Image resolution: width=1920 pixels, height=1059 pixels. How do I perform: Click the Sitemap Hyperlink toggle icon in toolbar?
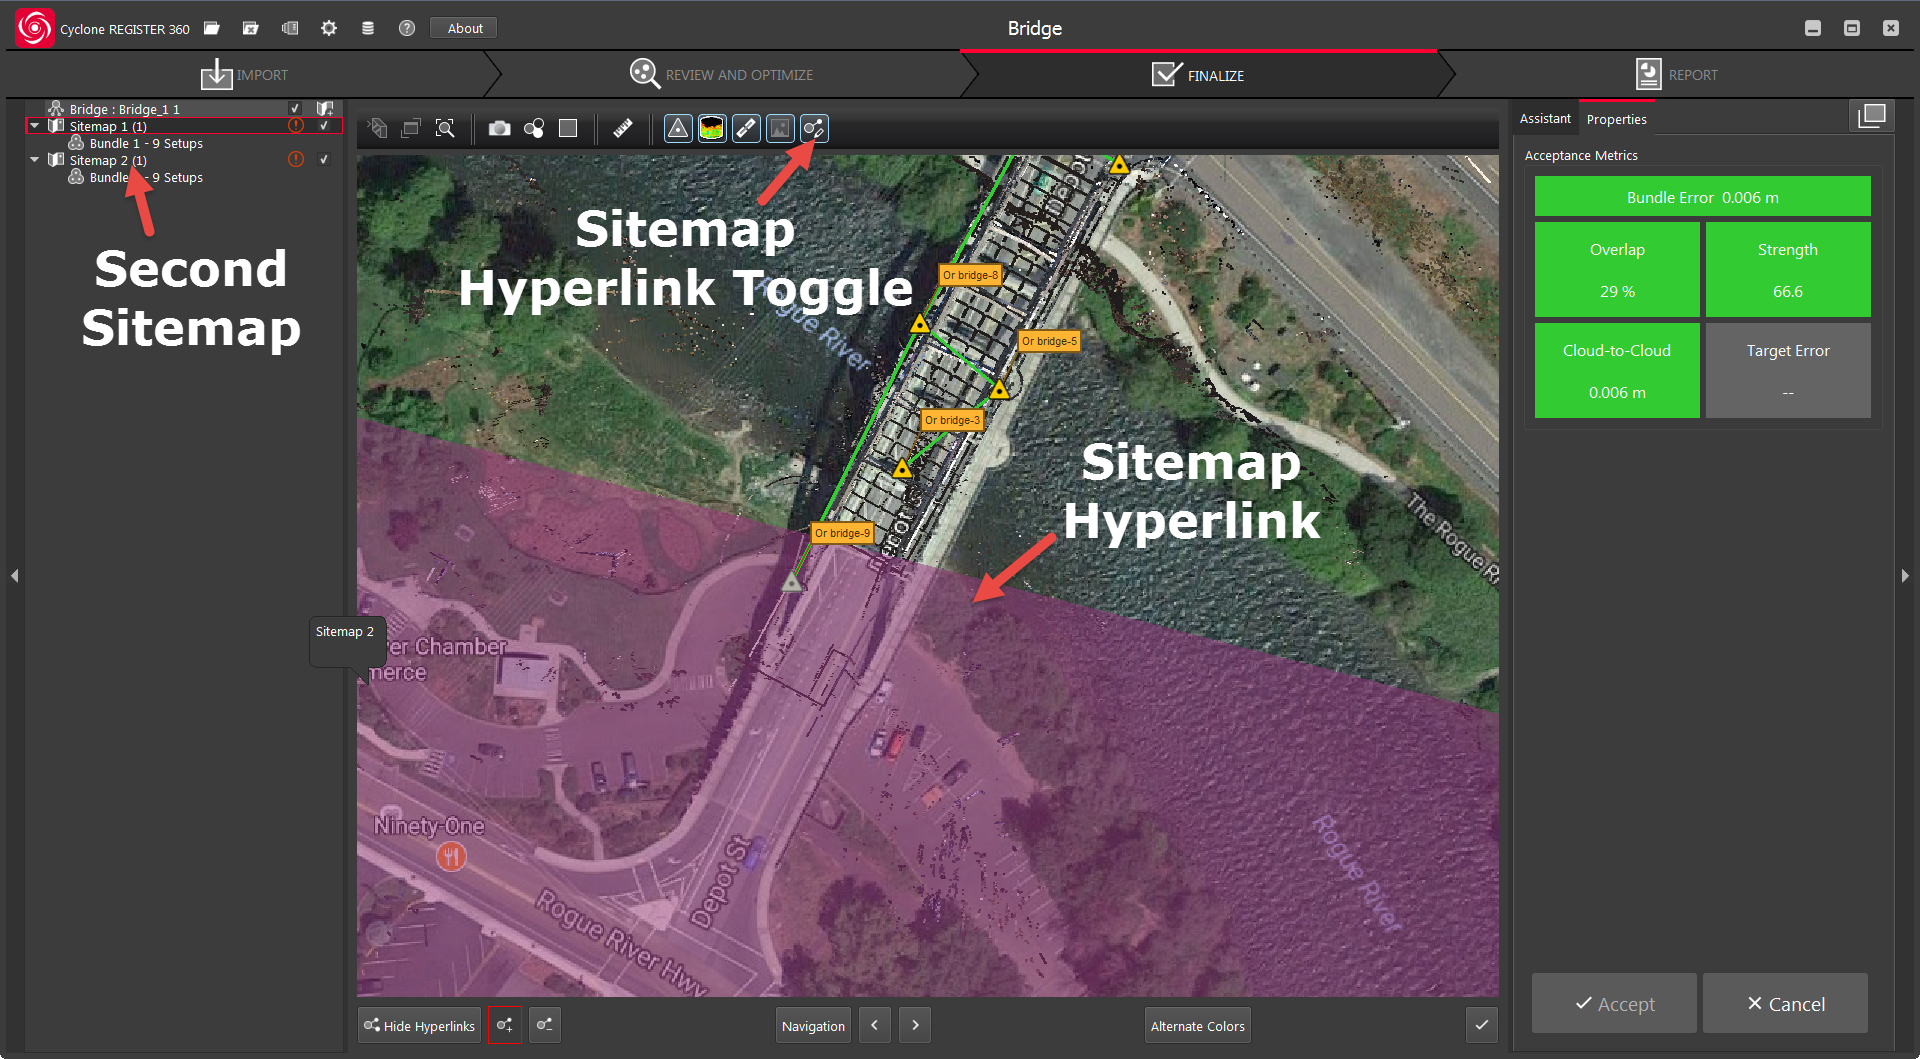814,128
